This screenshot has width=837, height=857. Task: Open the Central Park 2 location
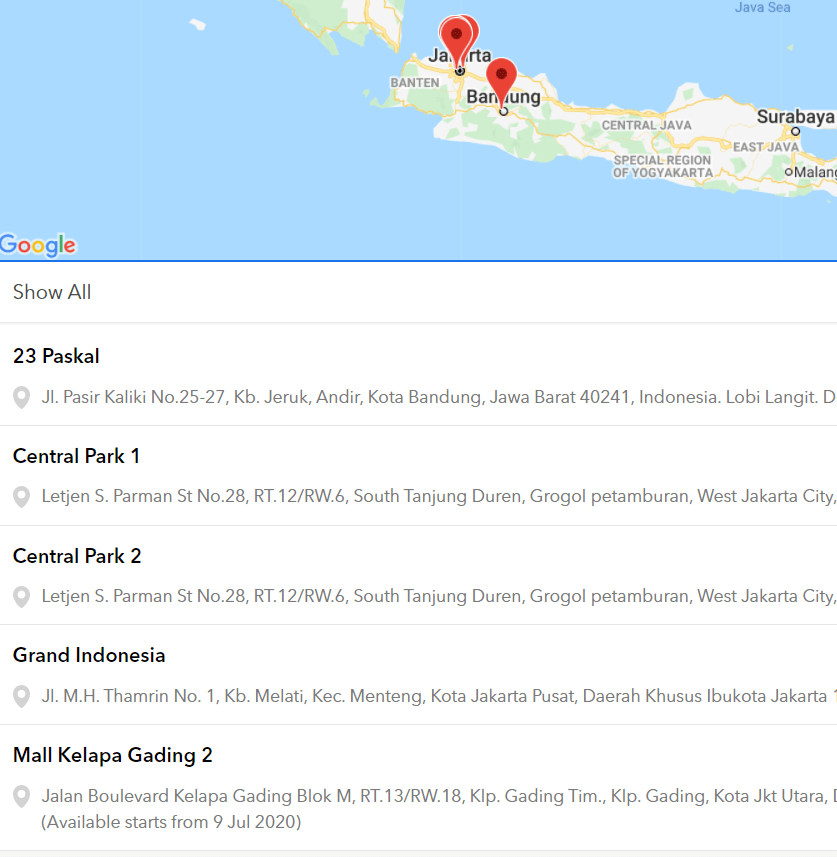[77, 556]
